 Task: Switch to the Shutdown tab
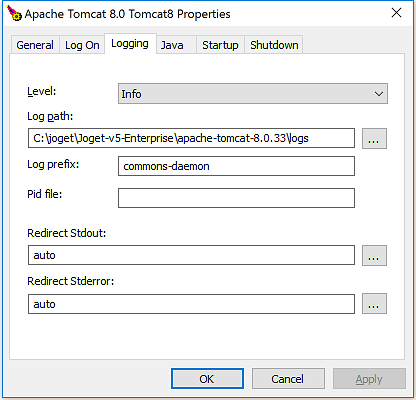click(274, 45)
